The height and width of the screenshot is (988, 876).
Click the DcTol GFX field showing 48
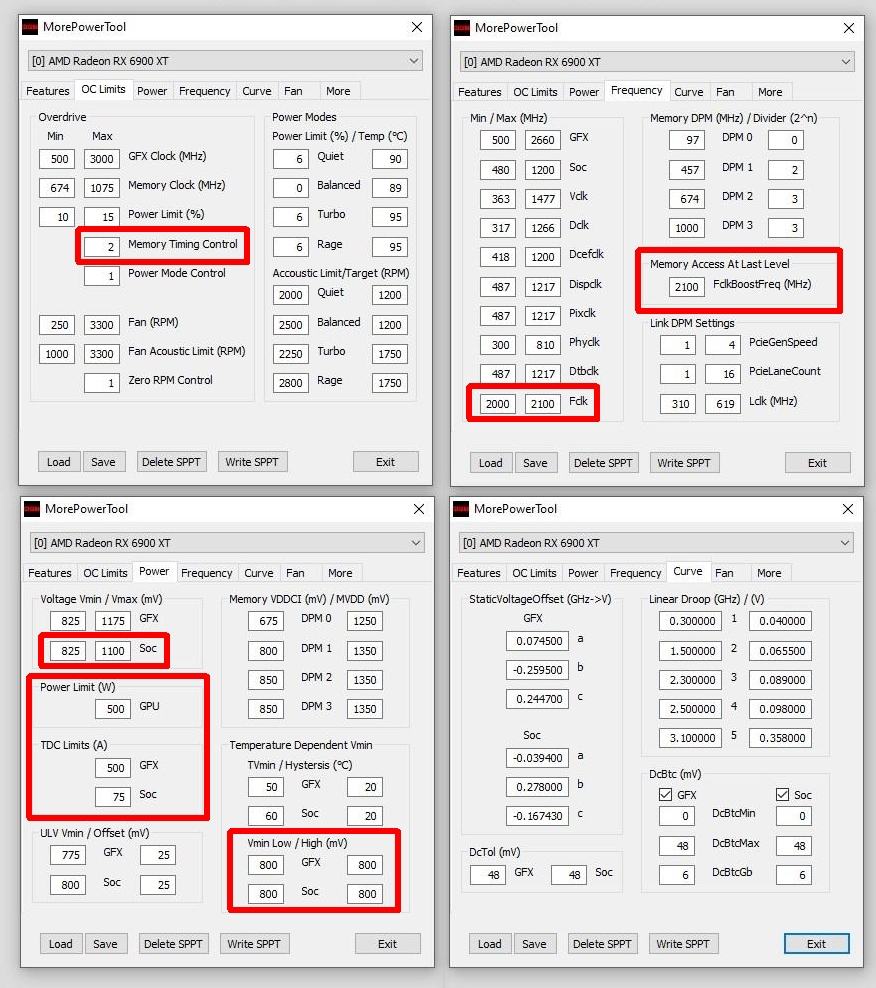[x=488, y=875]
